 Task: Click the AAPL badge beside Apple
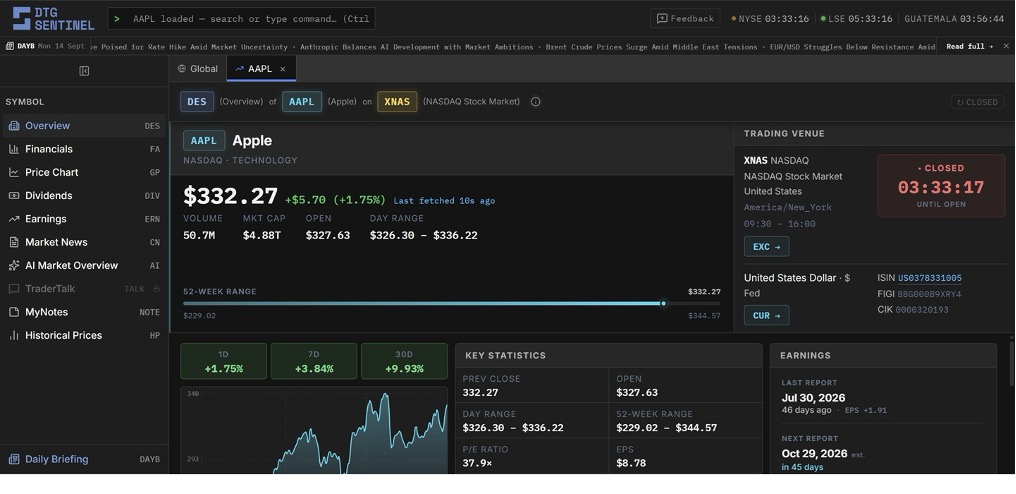pos(204,141)
